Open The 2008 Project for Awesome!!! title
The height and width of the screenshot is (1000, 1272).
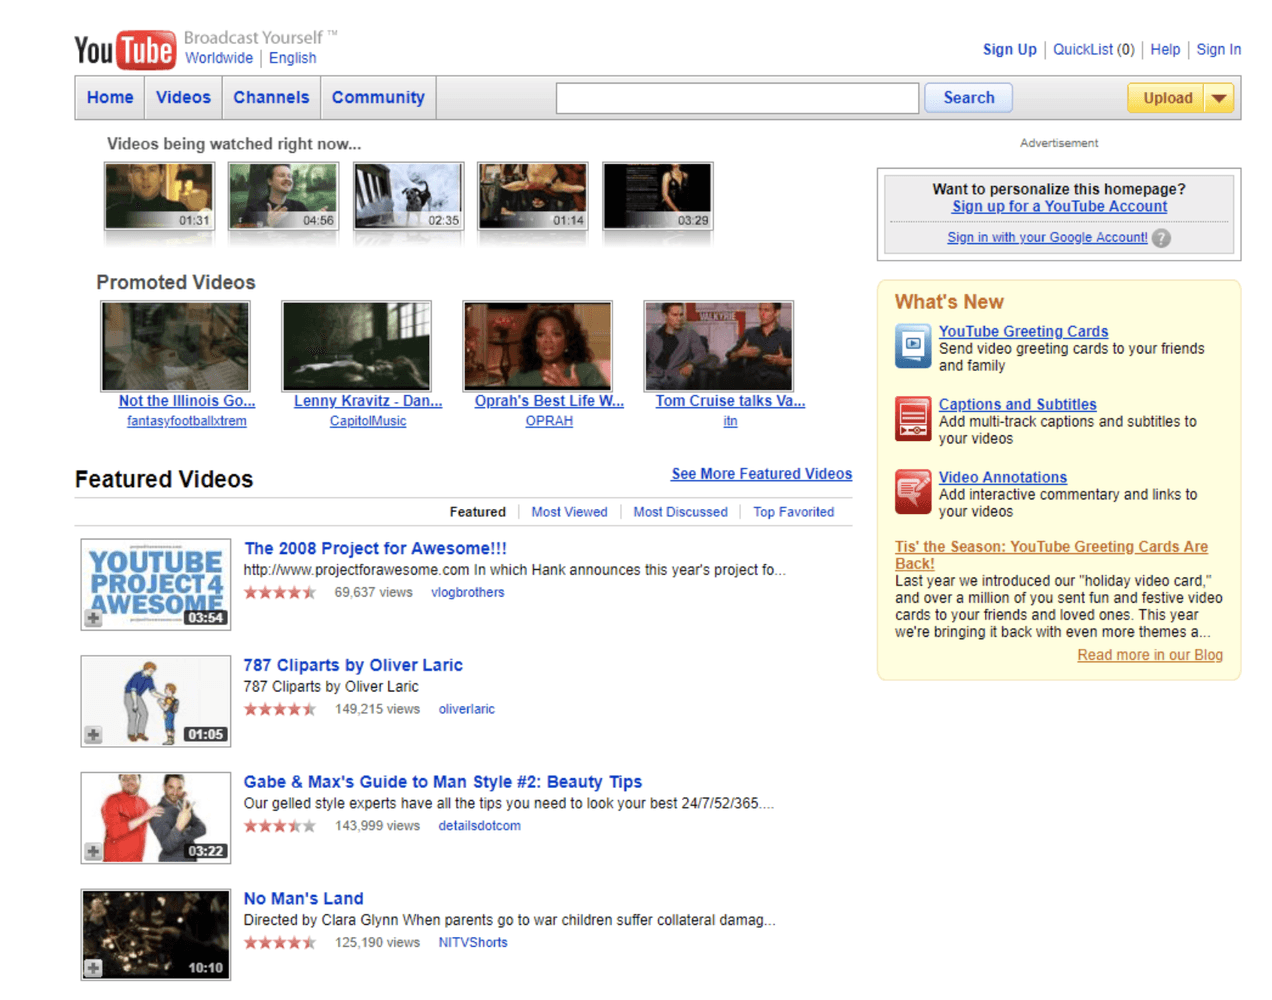[375, 548]
